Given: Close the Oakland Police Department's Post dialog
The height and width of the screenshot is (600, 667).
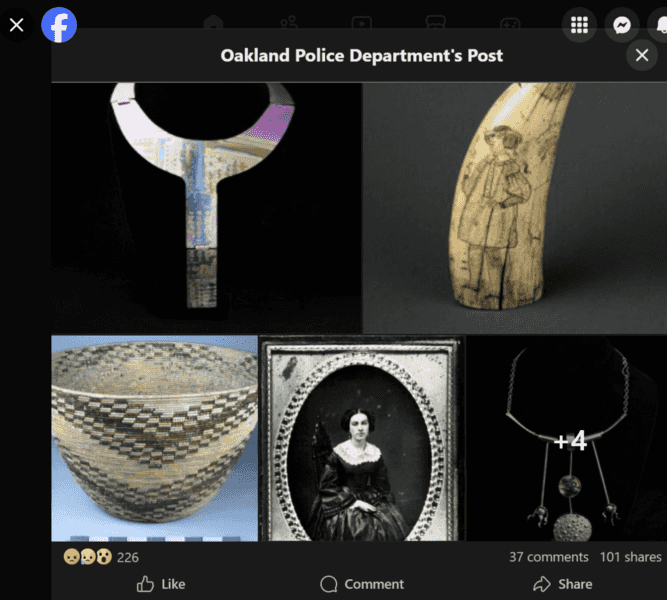Looking at the screenshot, I should coord(641,55).
